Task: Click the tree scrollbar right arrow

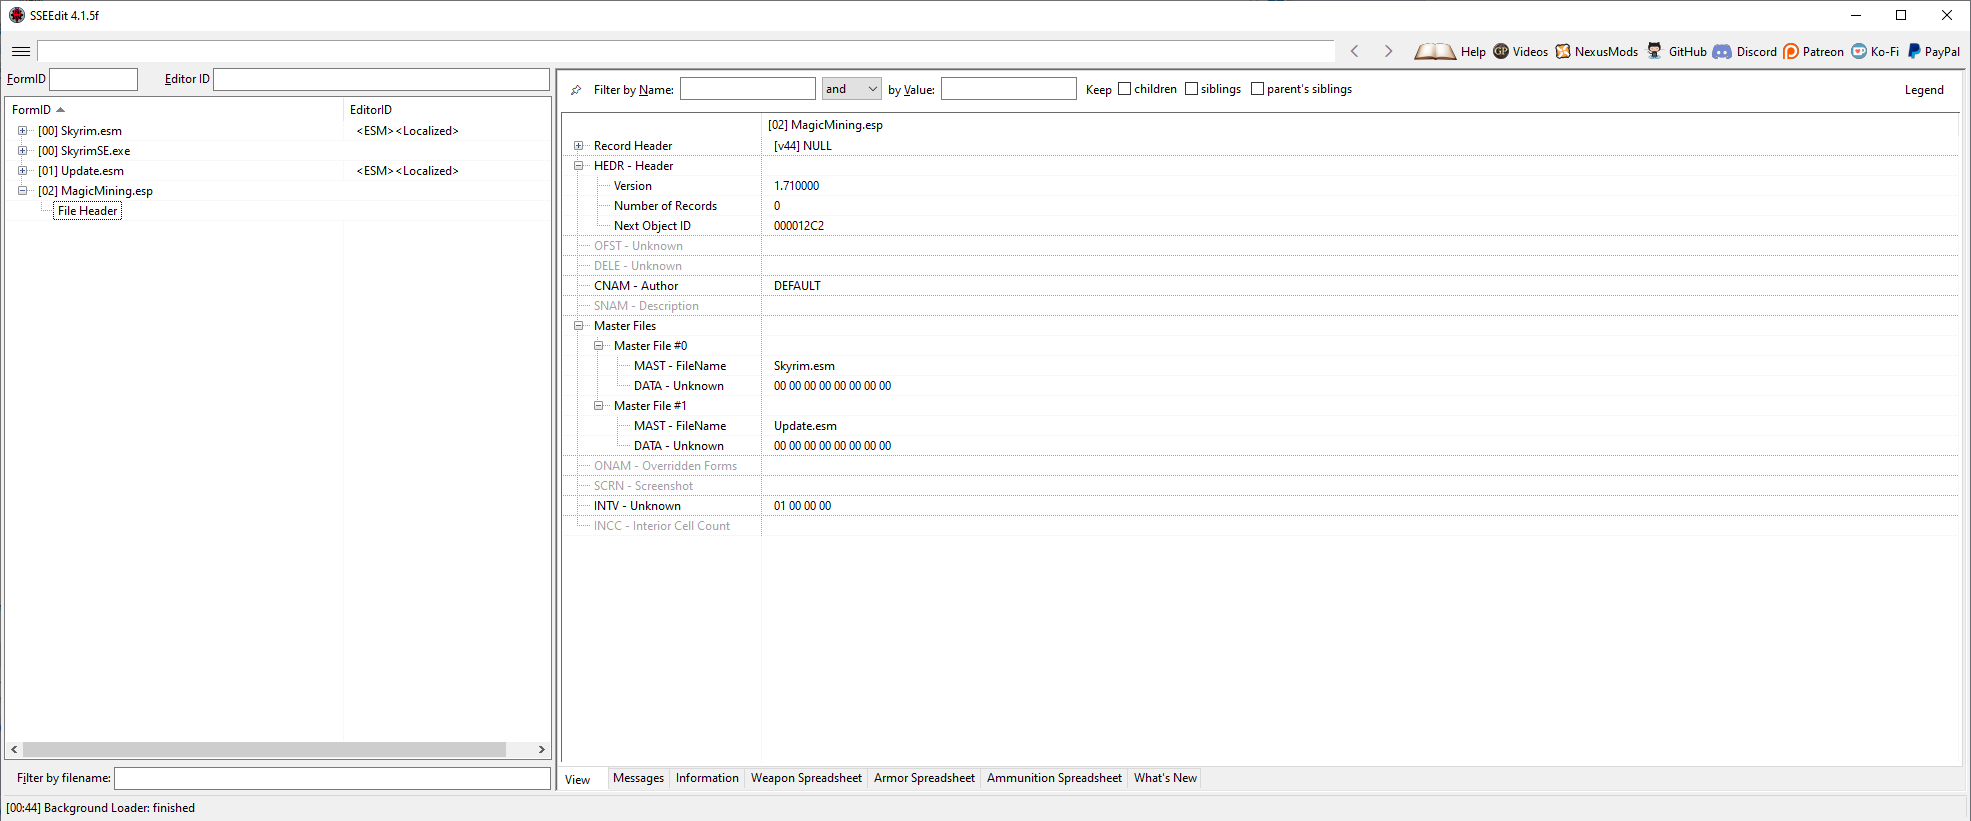Action: click(542, 749)
